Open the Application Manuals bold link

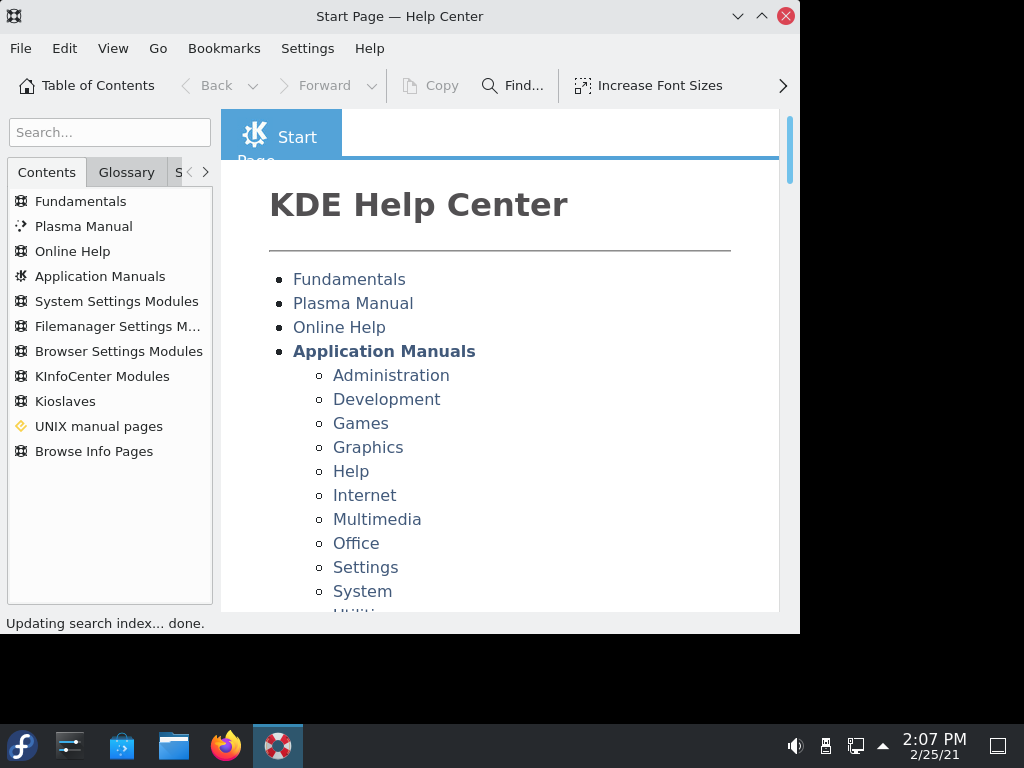click(384, 351)
